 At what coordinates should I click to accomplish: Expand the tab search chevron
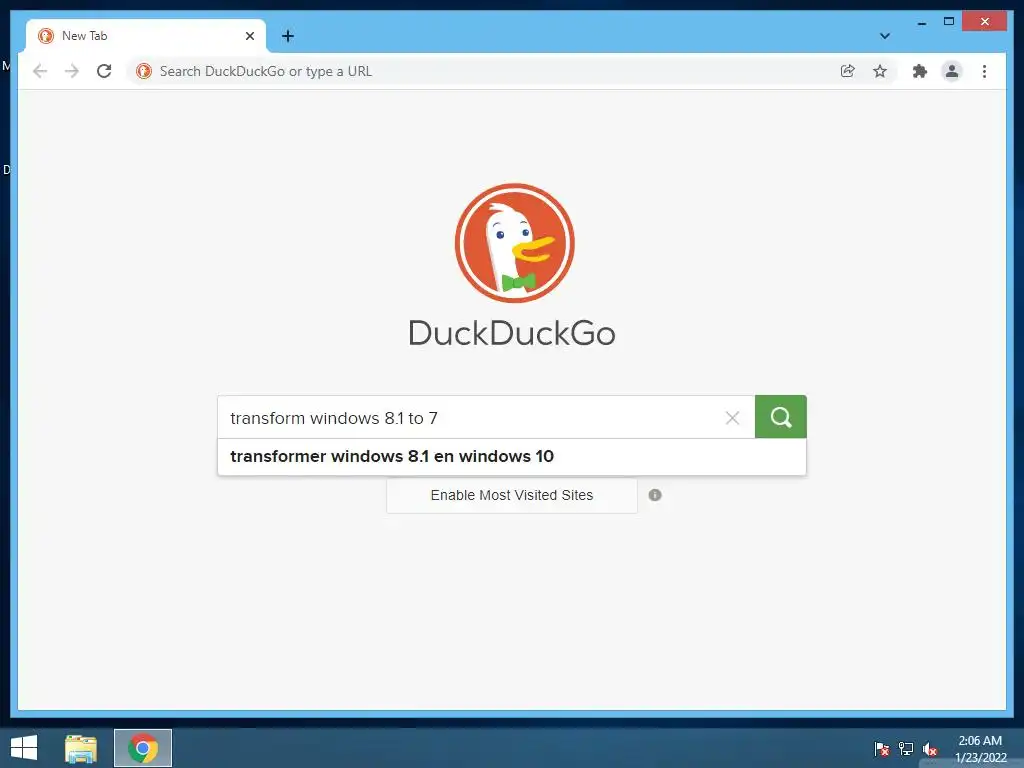885,36
